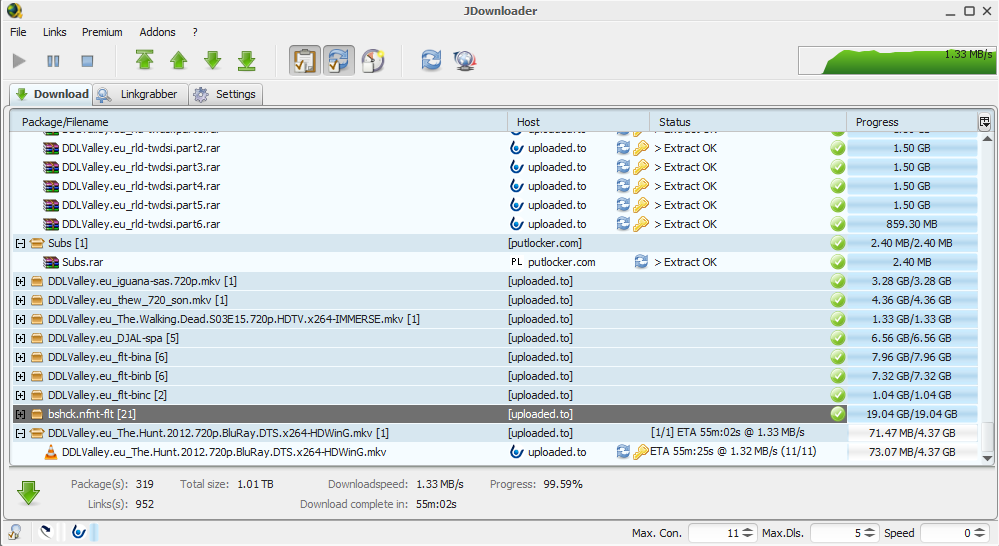The height and width of the screenshot is (546, 999).
Task: Sort by Package/Filename column header
Action: coord(259,122)
